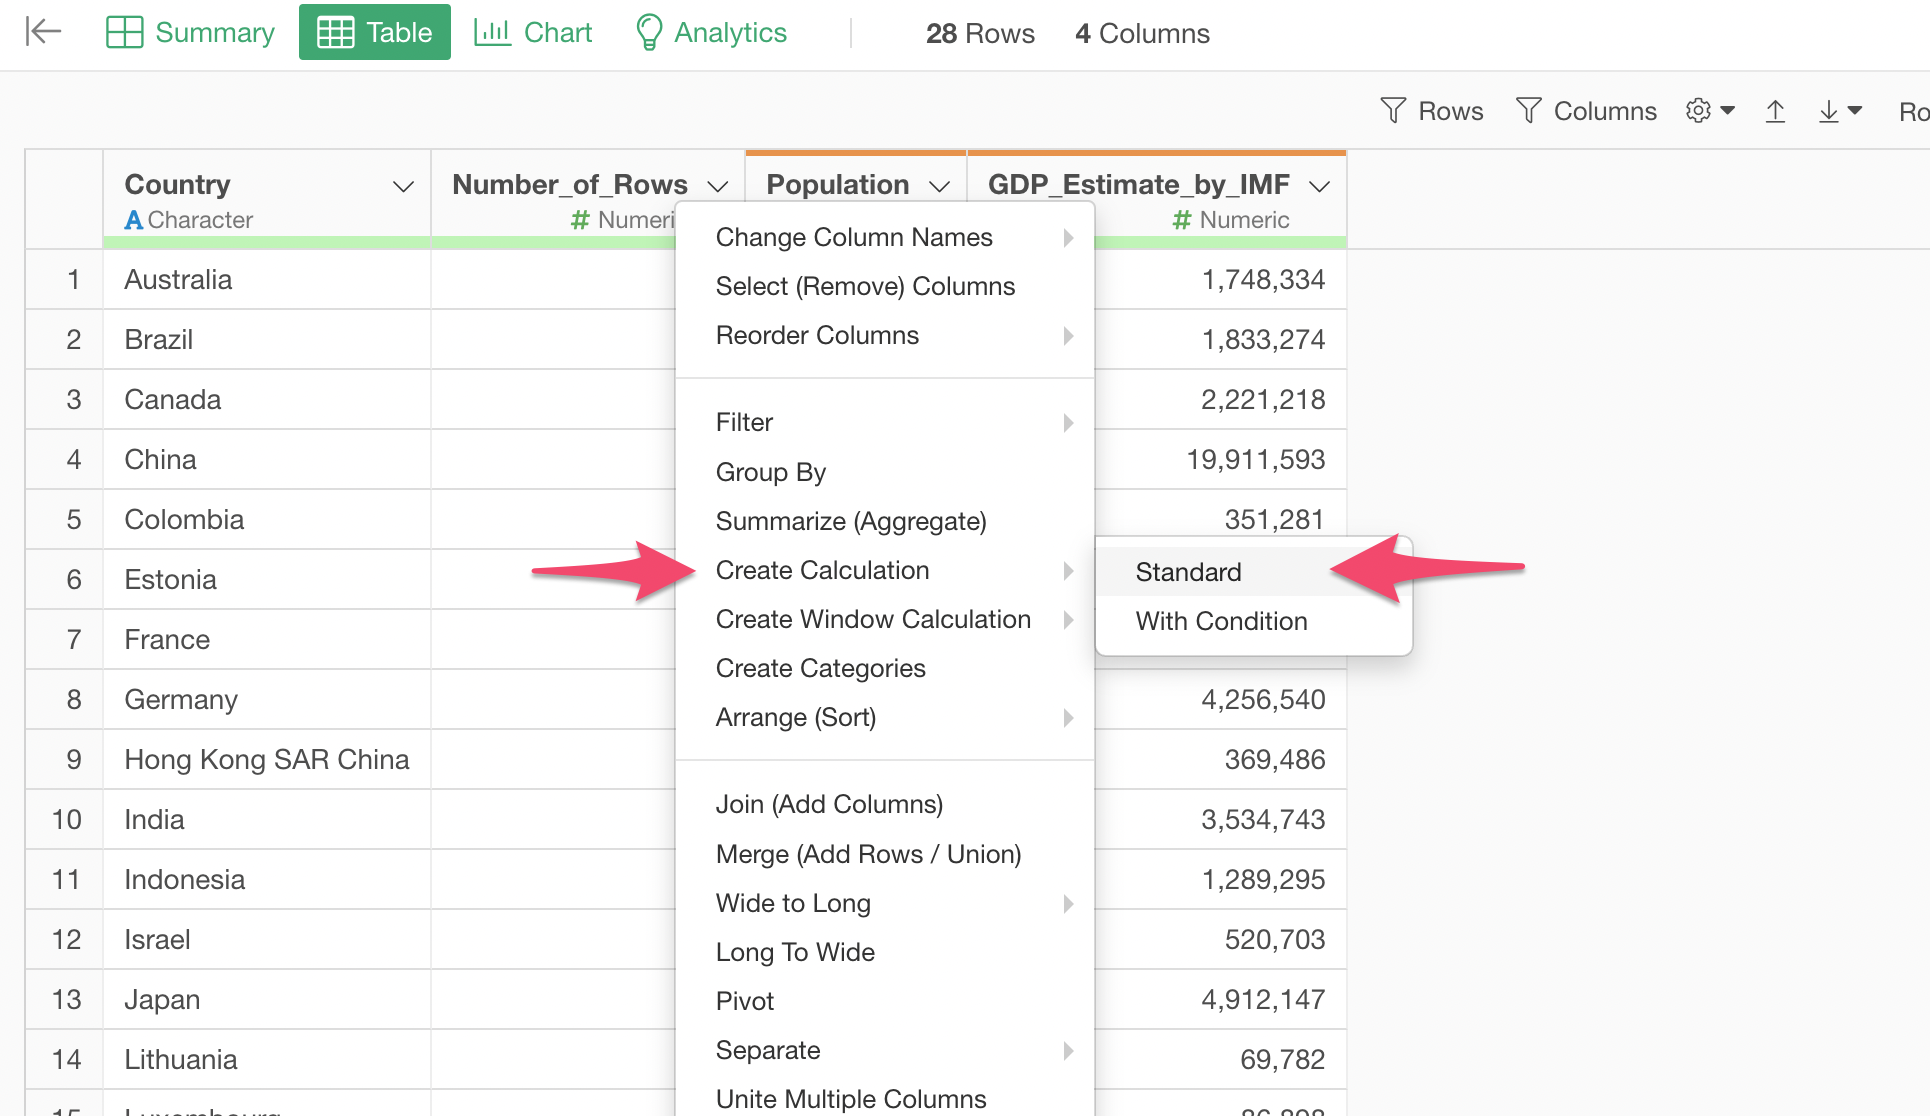
Task: Click the Rows filter funnel icon
Action: click(1393, 110)
